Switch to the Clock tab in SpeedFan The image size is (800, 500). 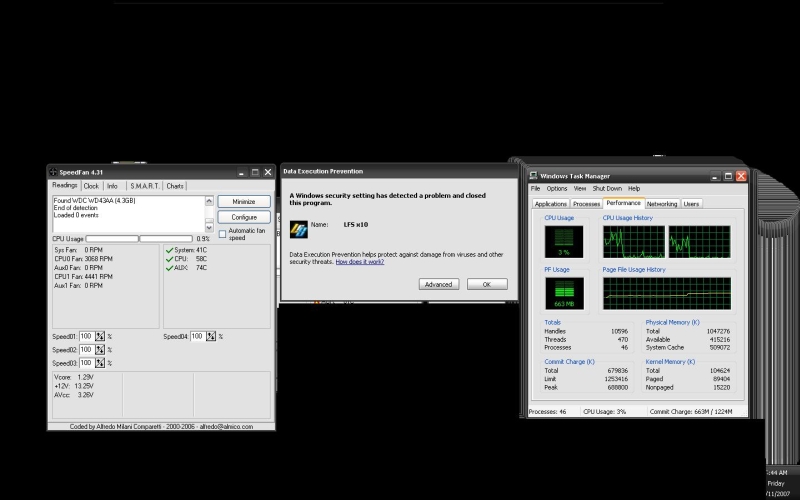91,186
